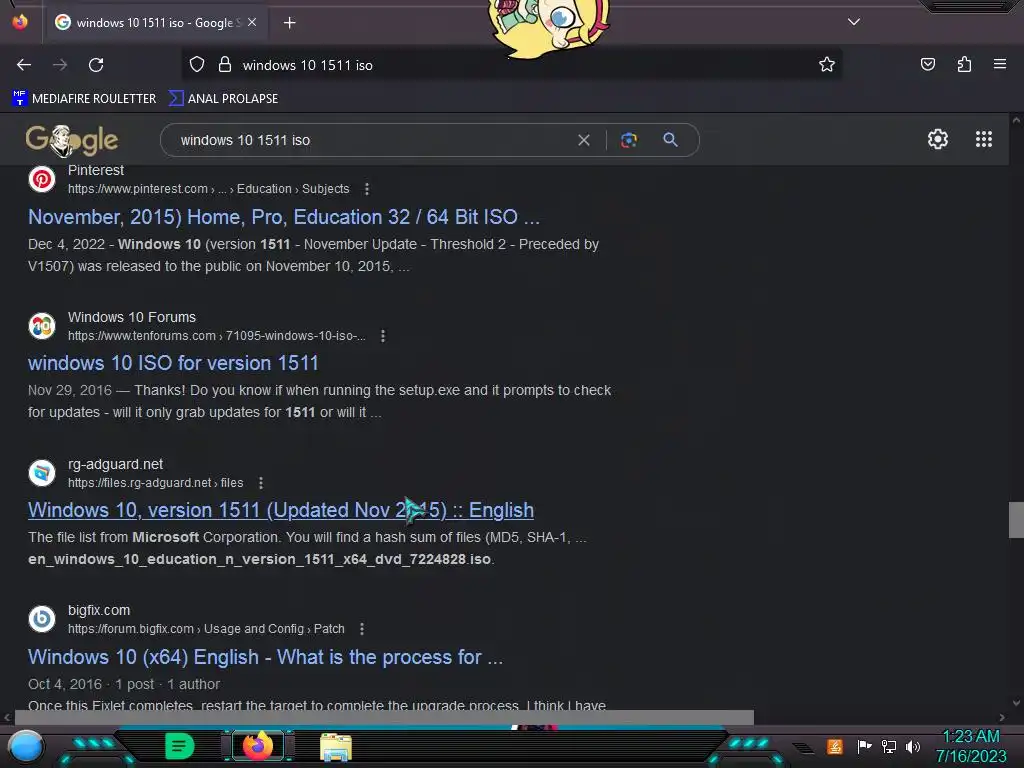This screenshot has width=1024, height=768.
Task: Clear the Google search box with X
Action: click(584, 140)
